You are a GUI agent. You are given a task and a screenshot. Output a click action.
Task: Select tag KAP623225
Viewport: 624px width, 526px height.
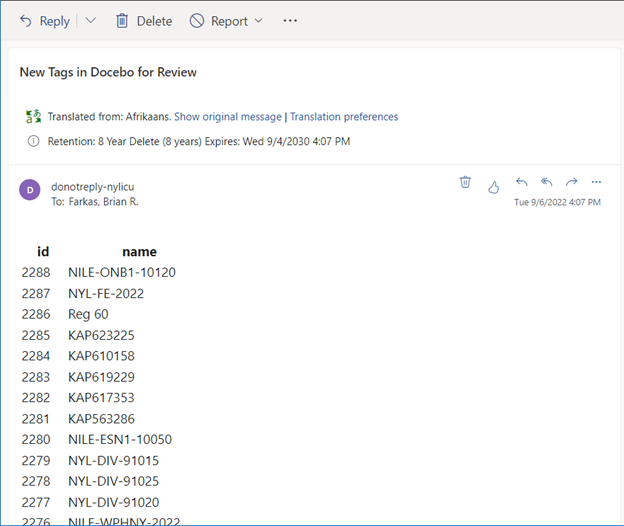pyautogui.click(x=101, y=335)
